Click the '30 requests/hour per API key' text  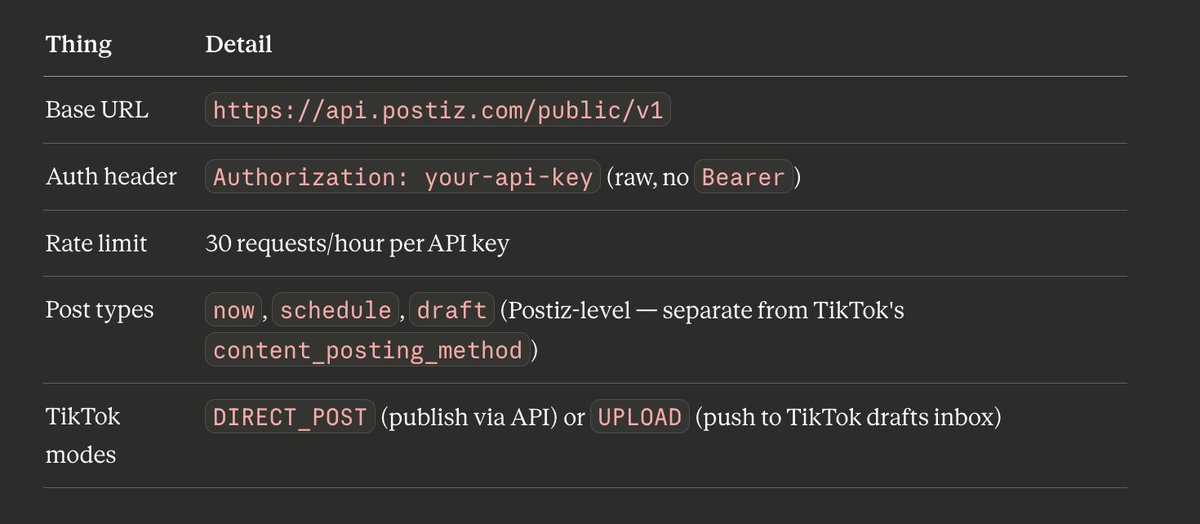tap(357, 243)
